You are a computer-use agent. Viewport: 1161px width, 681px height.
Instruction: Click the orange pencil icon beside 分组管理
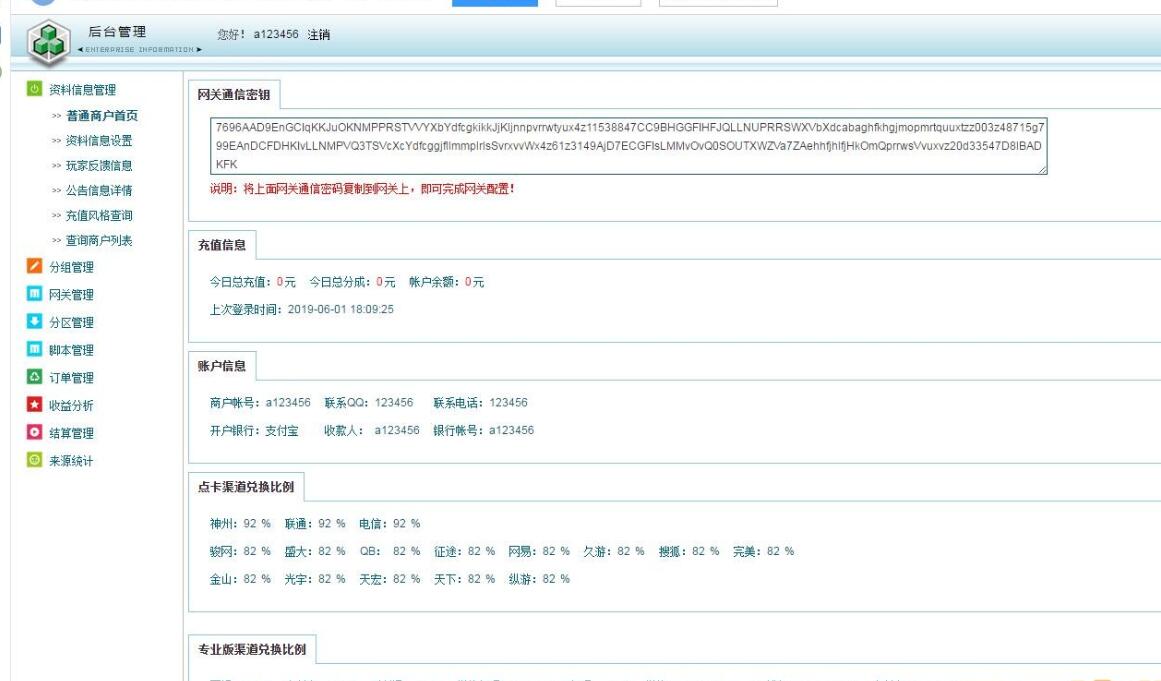pyautogui.click(x=32, y=267)
